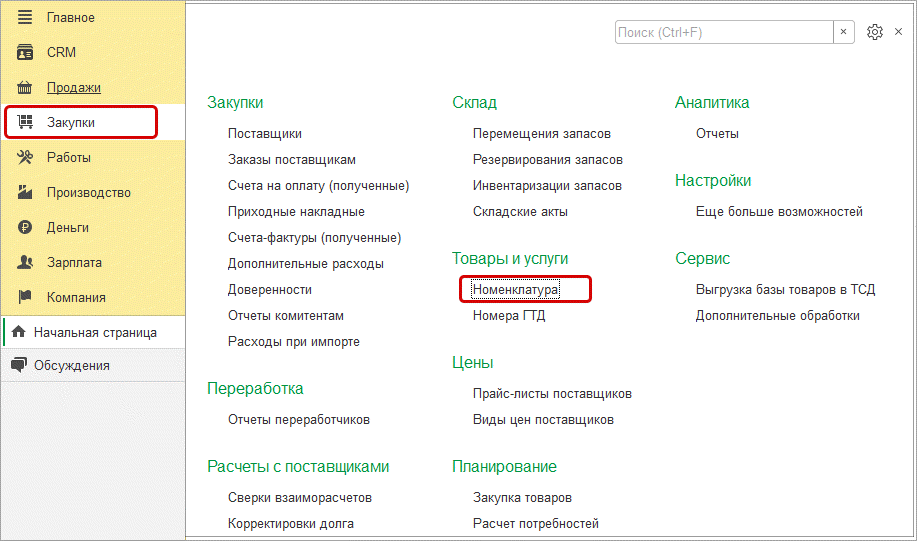Open Еще больше возможностей settings
Image resolution: width=917 pixels, height=541 pixels.
[780, 212]
